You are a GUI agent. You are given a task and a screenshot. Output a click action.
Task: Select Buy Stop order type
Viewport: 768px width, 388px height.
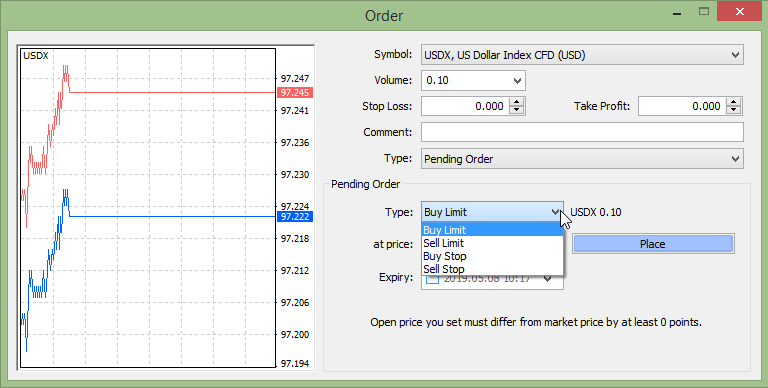[492, 256]
